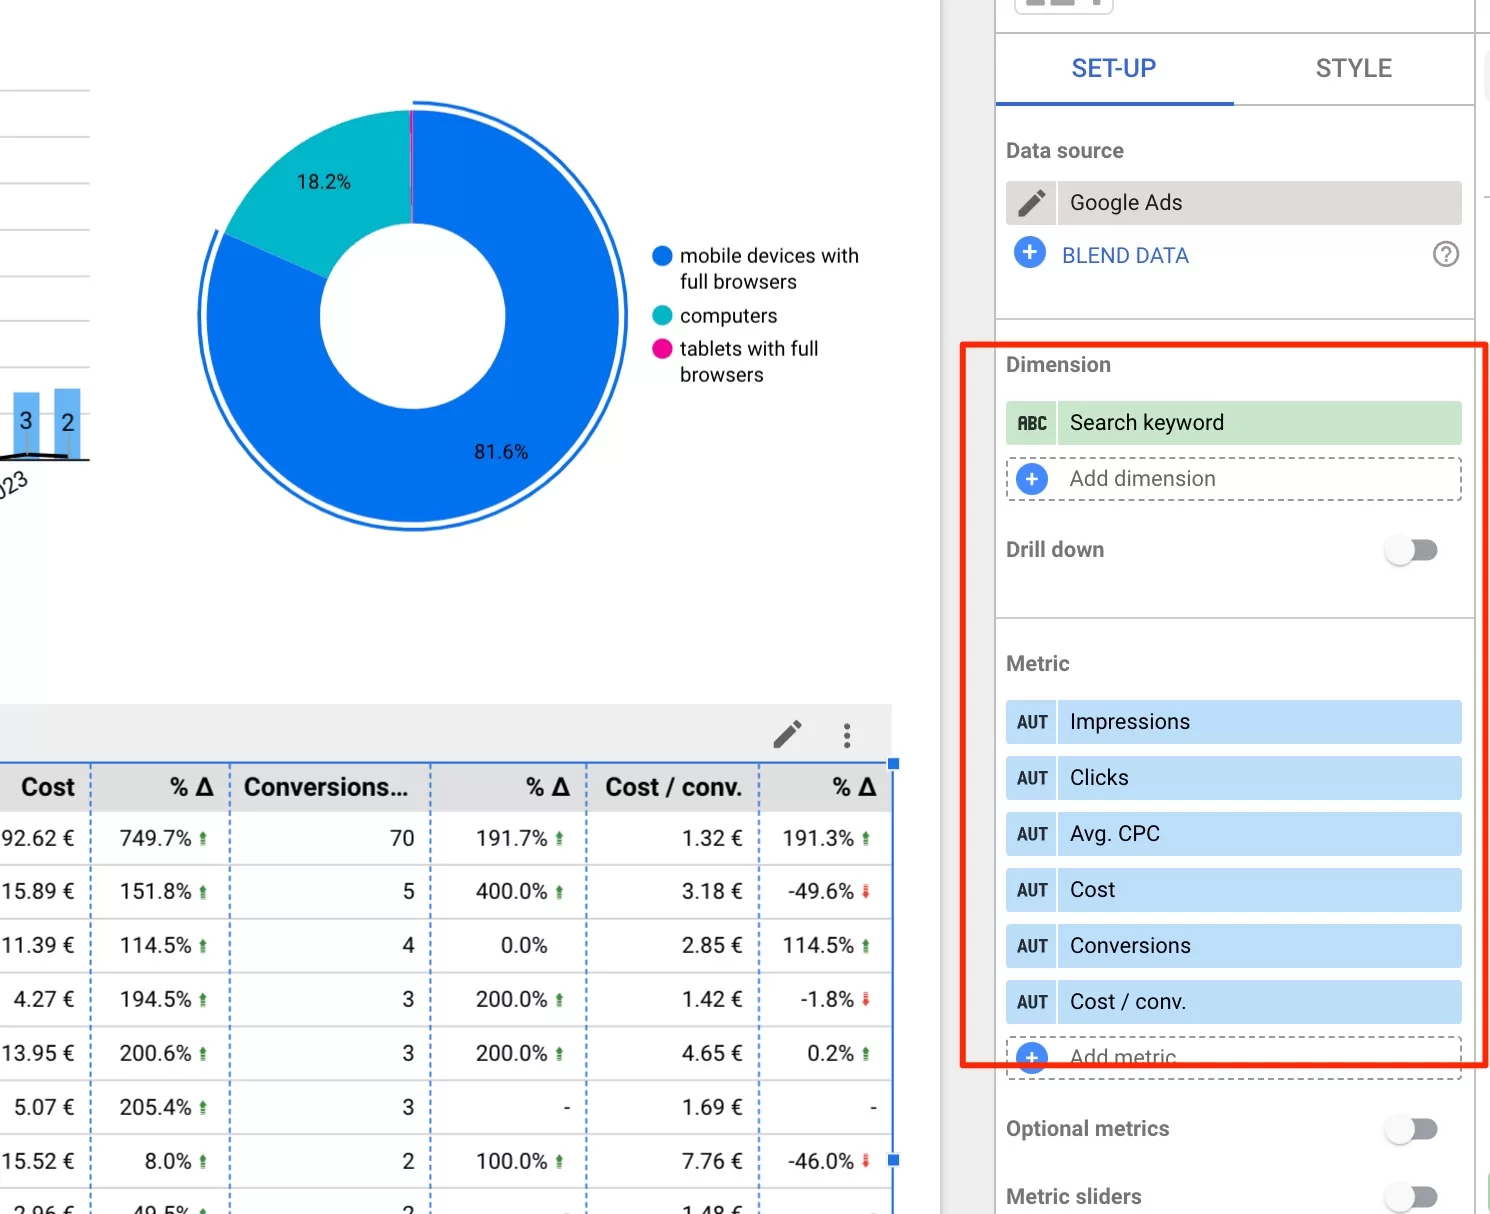The height and width of the screenshot is (1214, 1490).
Task: Click the teal legend dot for computers
Action: pos(662,316)
